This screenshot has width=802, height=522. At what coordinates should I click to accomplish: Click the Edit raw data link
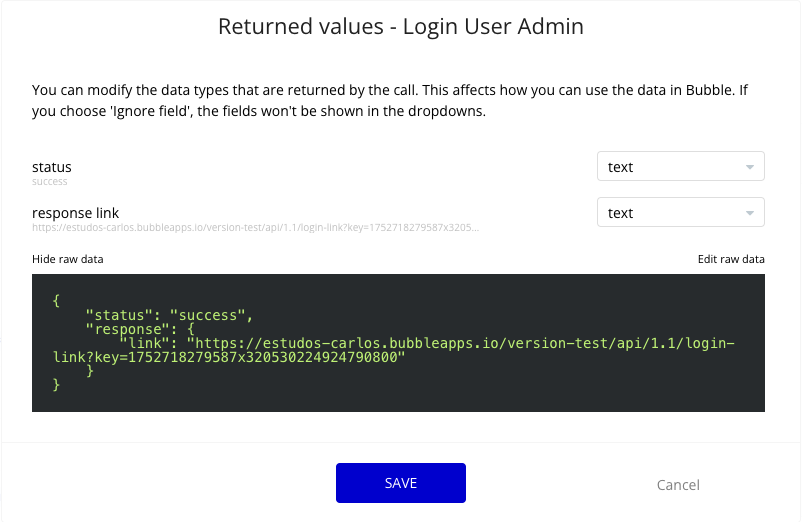tap(731, 259)
